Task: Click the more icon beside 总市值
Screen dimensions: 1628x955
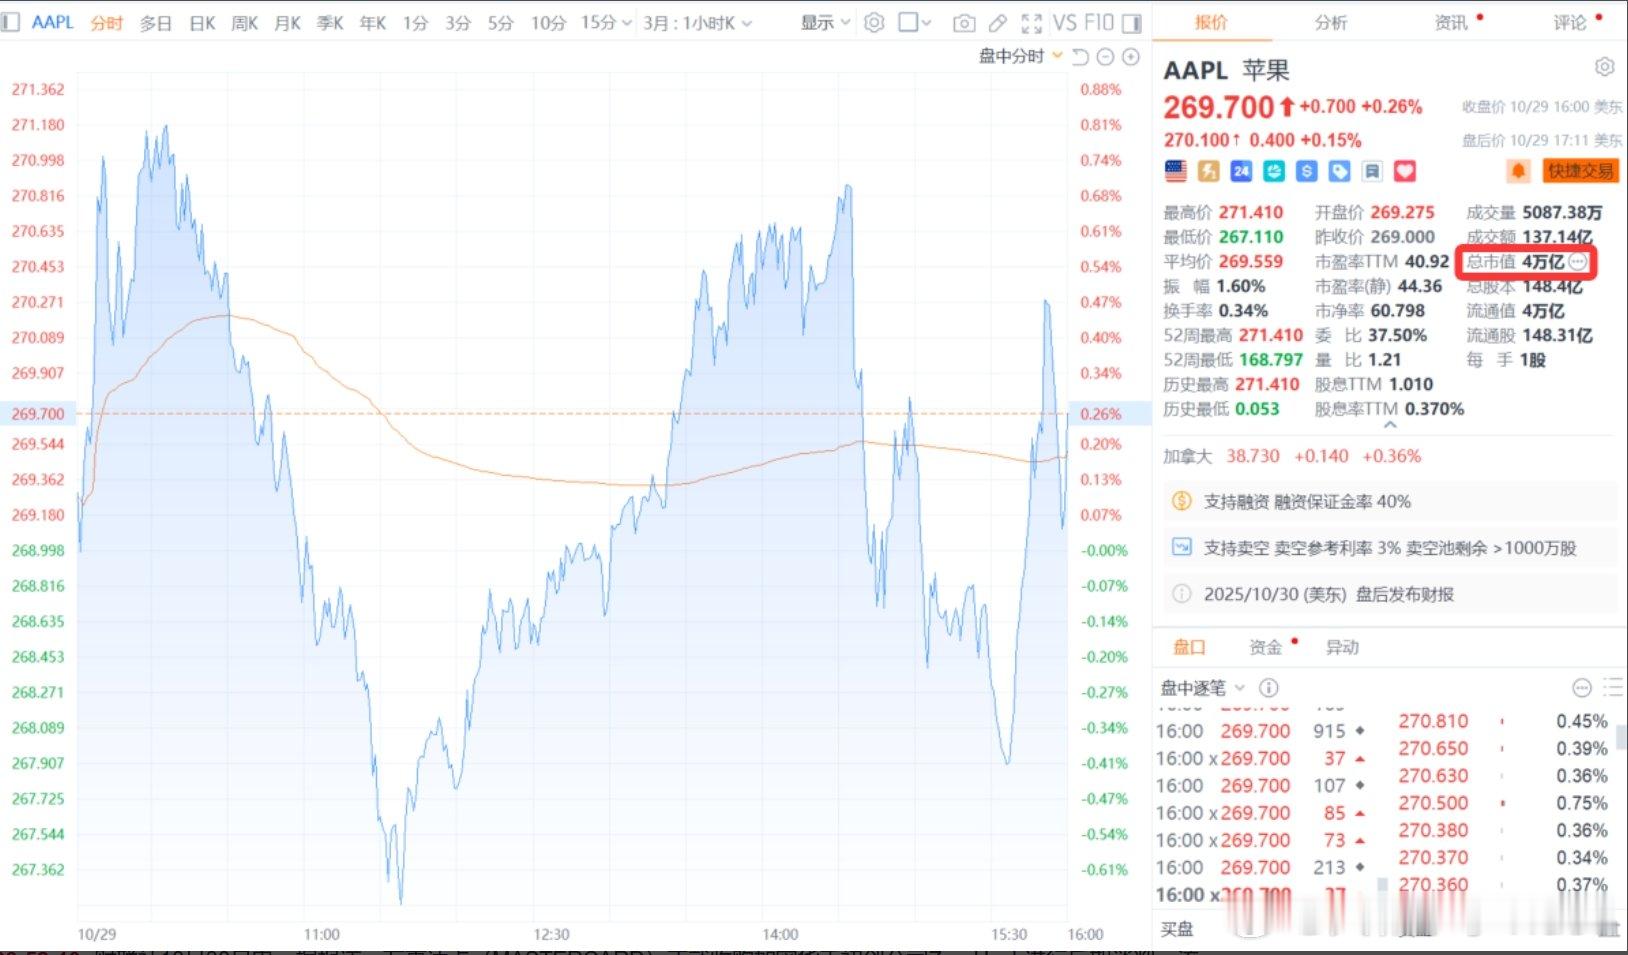Action: tap(1578, 262)
